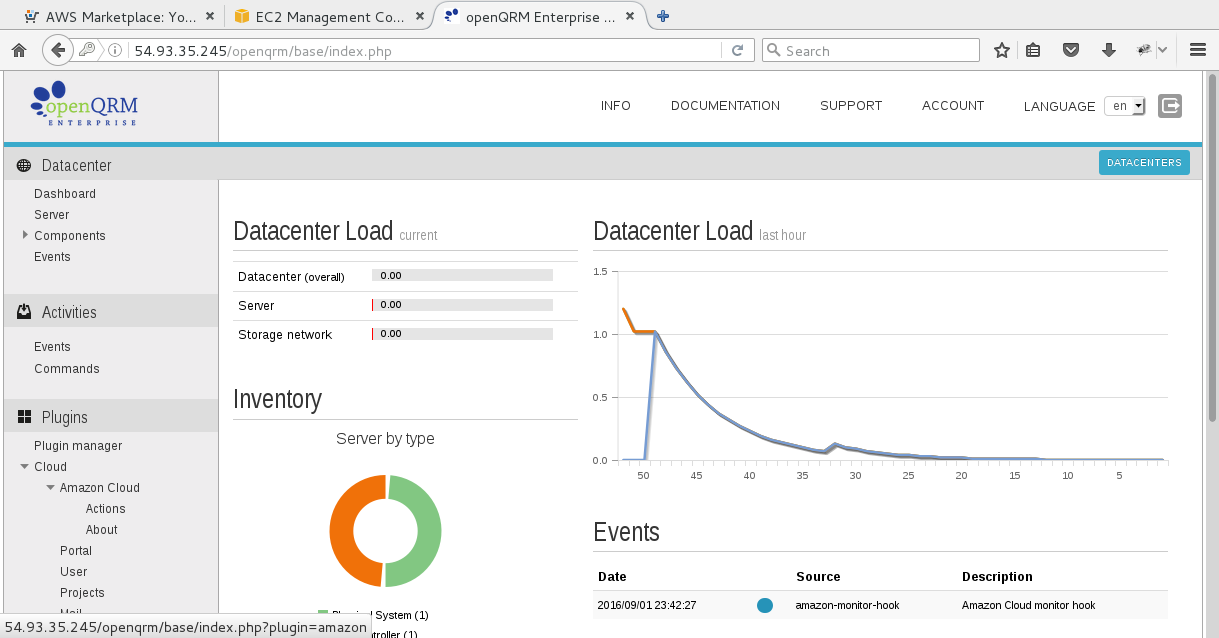Image resolution: width=1219 pixels, height=638 pixels.
Task: Select Cloud in the Plugins tree
Action: coord(50,466)
